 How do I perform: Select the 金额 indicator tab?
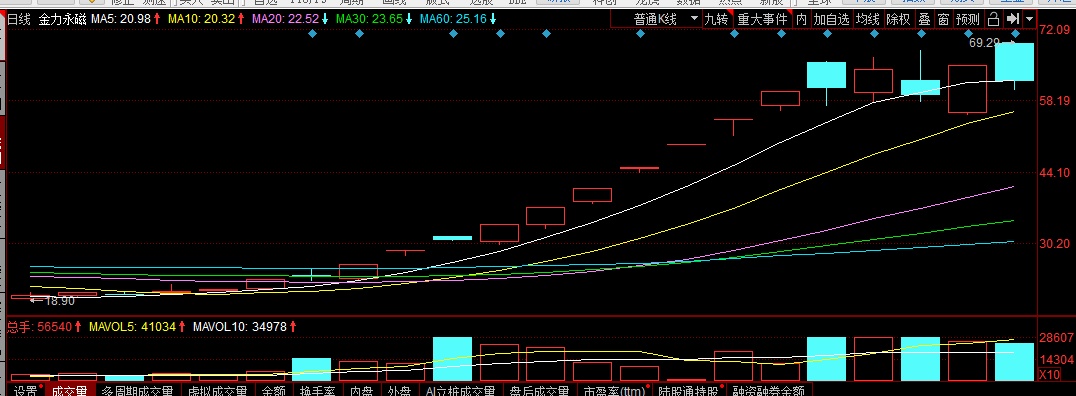pyautogui.click(x=273, y=391)
